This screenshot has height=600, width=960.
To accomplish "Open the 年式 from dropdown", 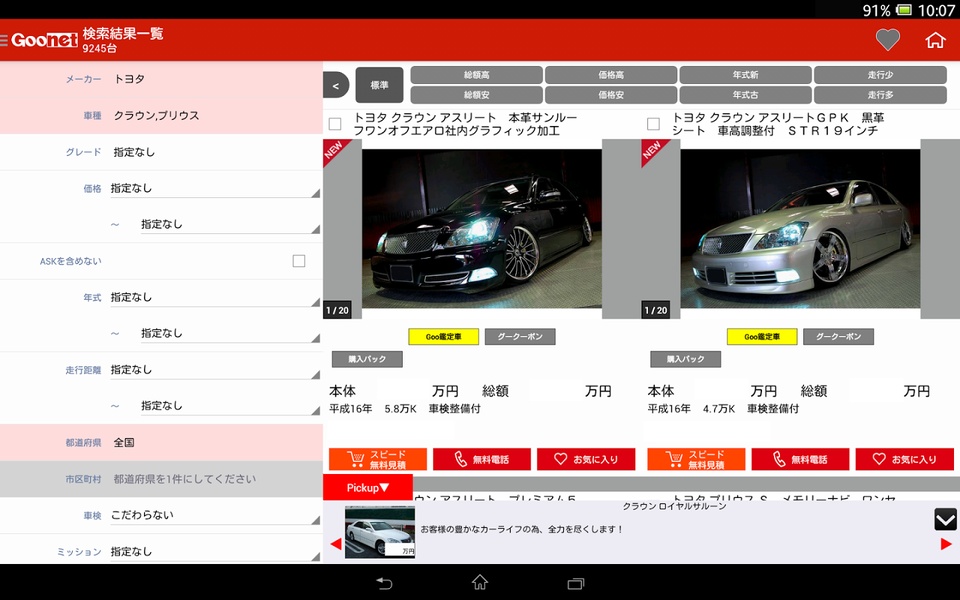I will point(215,298).
